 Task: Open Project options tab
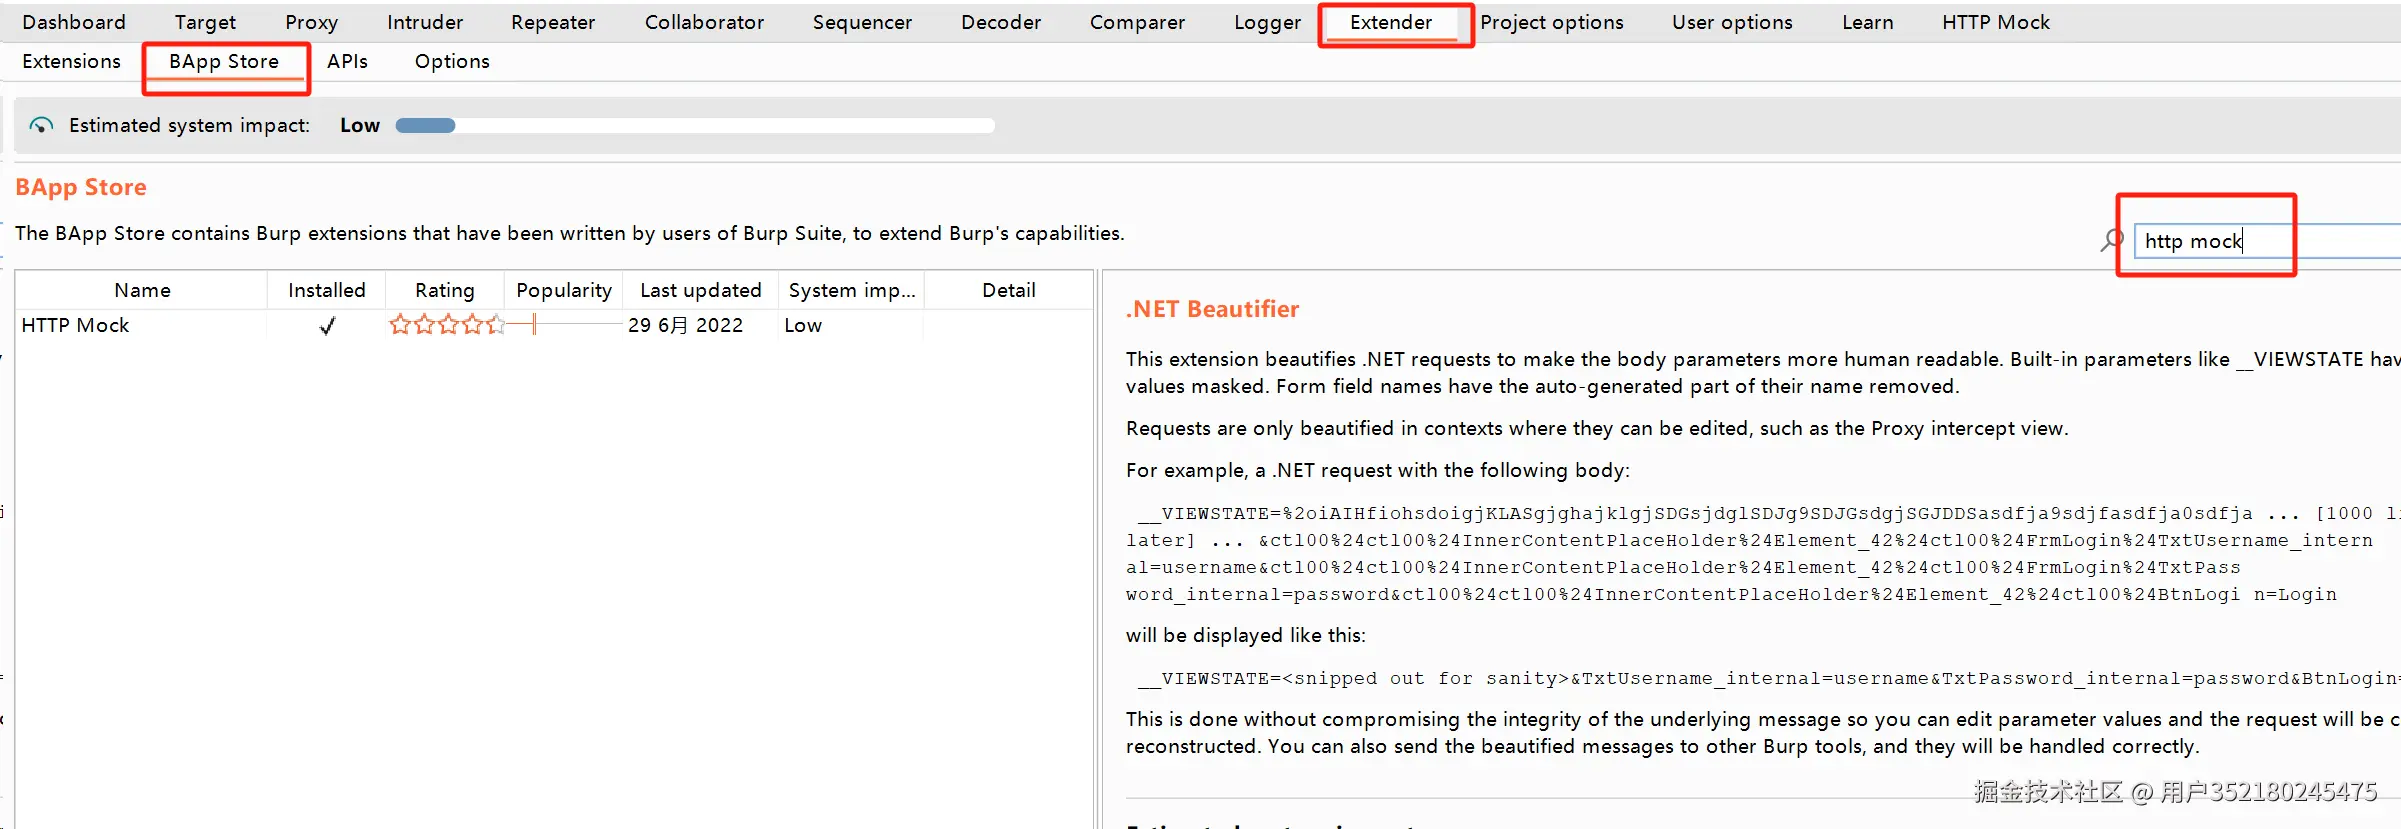tap(1552, 22)
